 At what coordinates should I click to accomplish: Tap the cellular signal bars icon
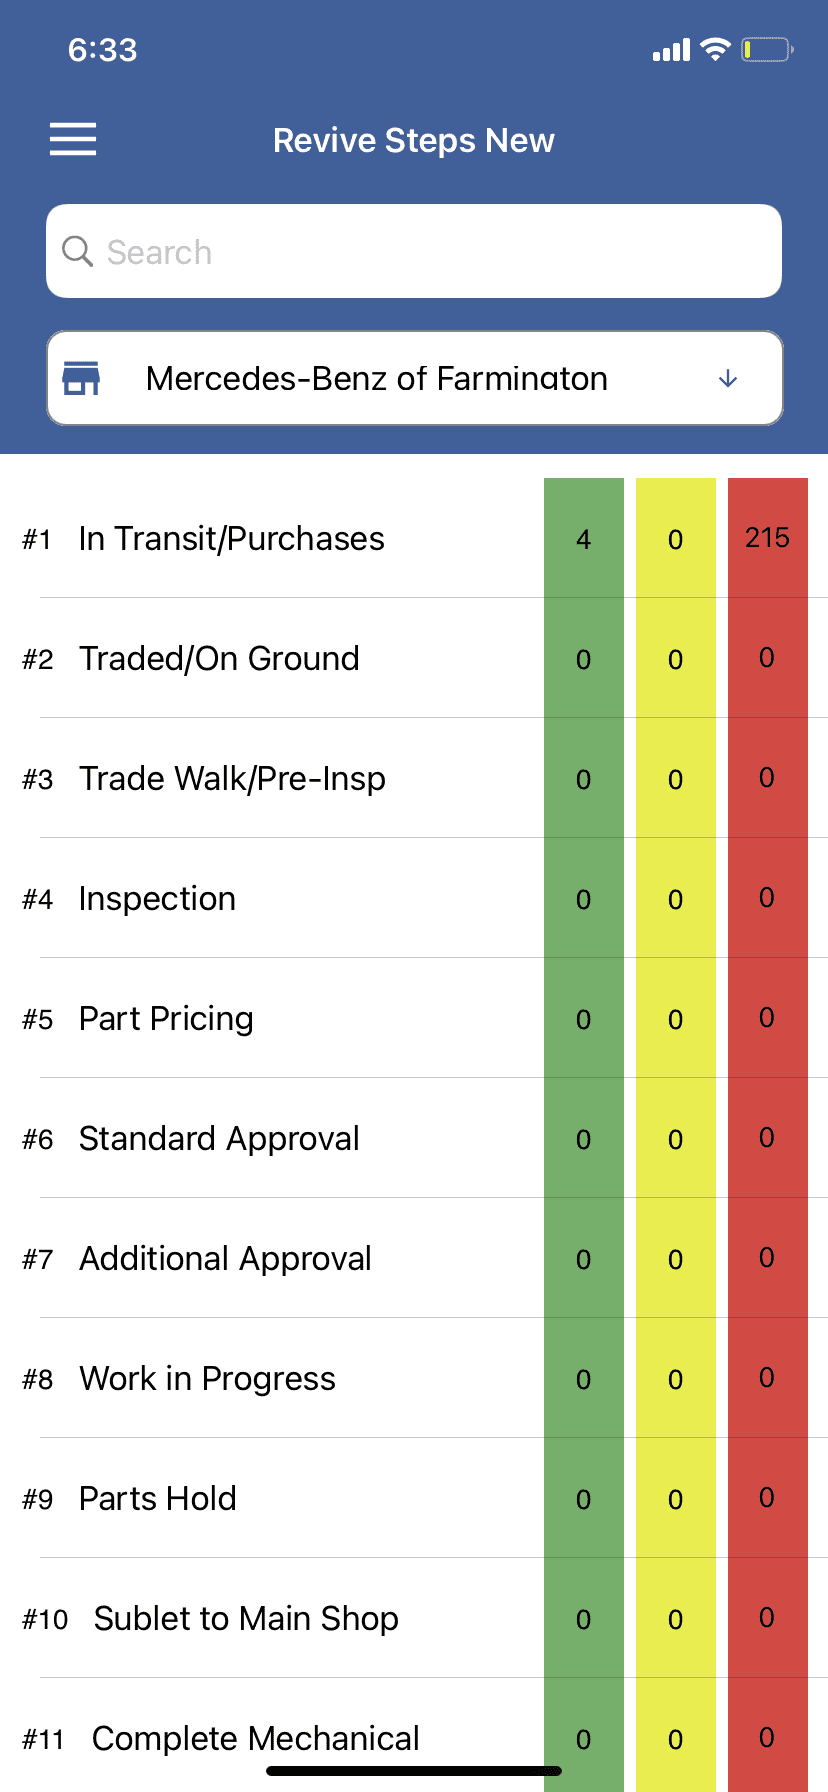[671, 51]
